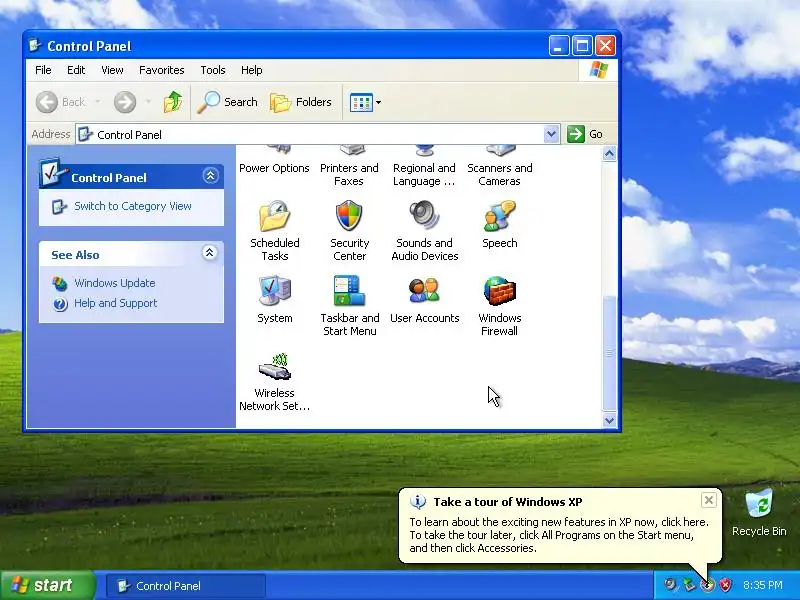Click the Scanners and Cameras label
The height and width of the screenshot is (600, 800).
tap(499, 174)
